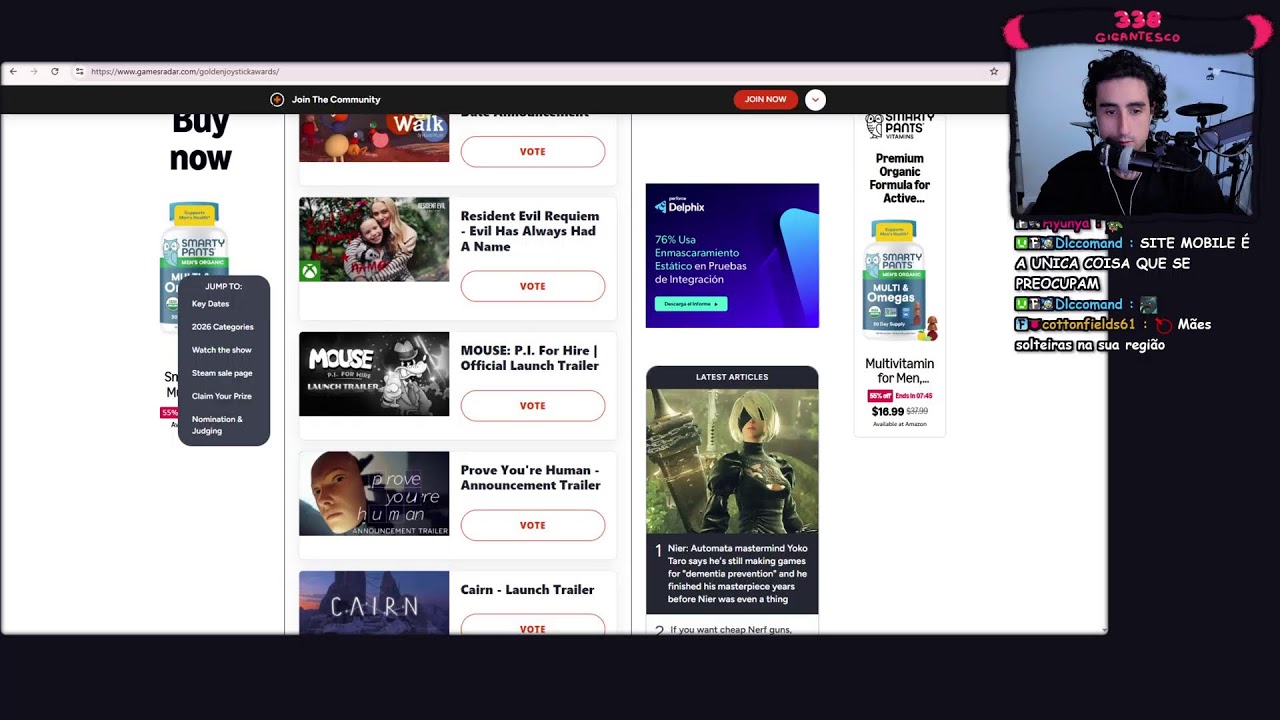Click the $16.99 price in ad
The width and height of the screenshot is (1280, 720).
(887, 411)
